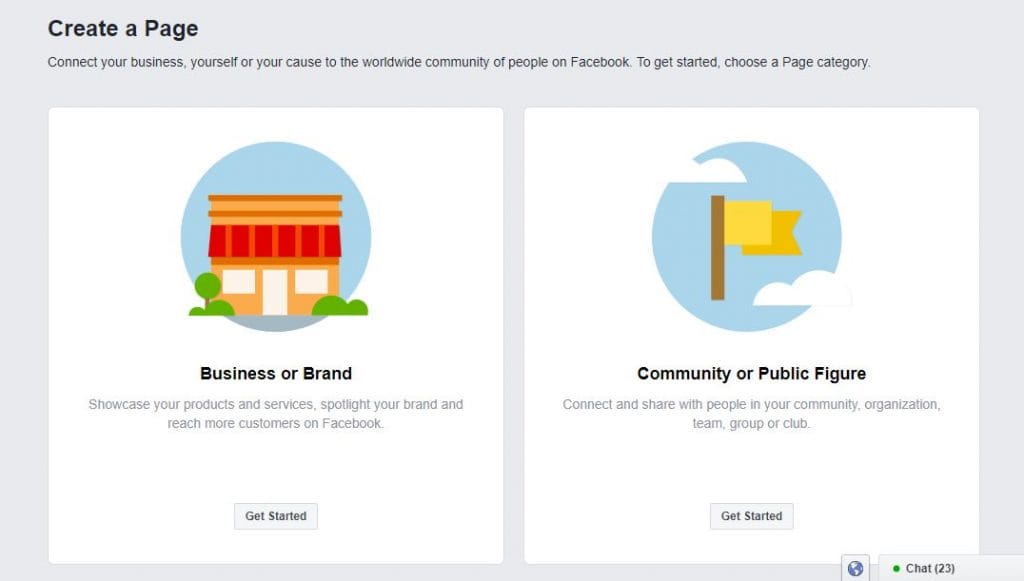The height and width of the screenshot is (581, 1024).
Task: Click the yellow flag illustration
Action: pos(763,227)
